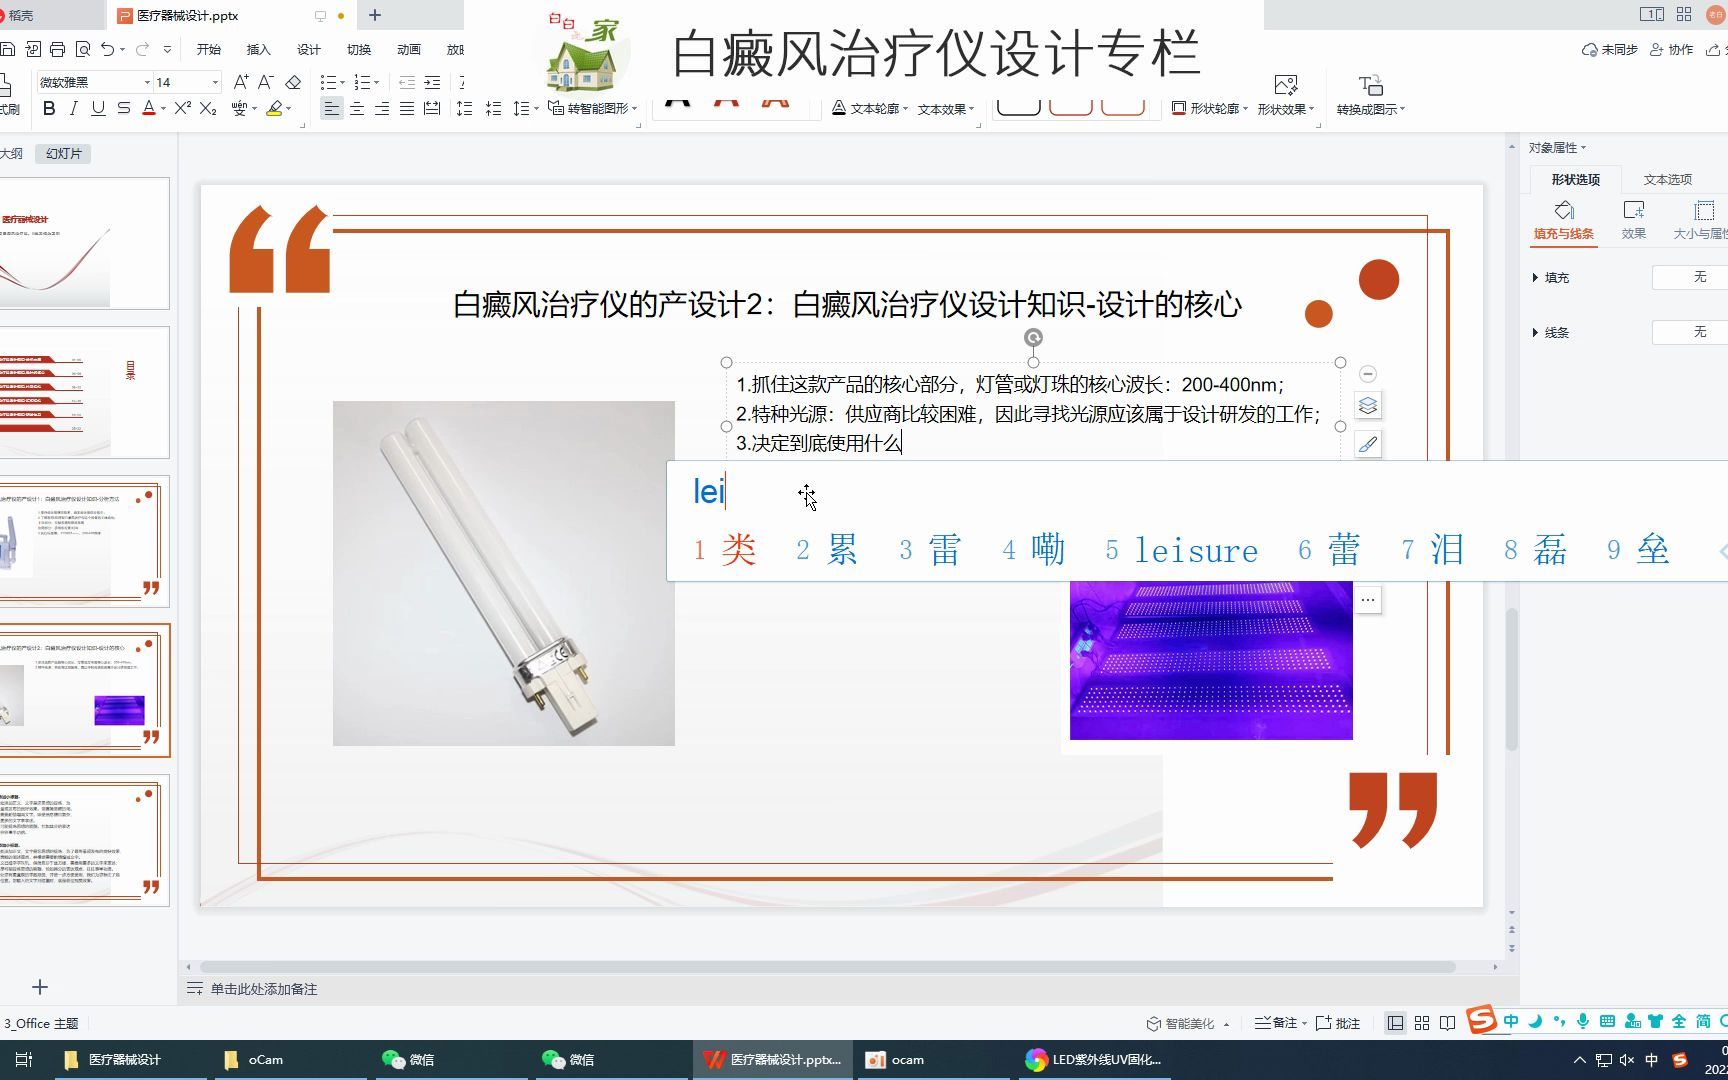The height and width of the screenshot is (1080, 1728).
Task: Enable left text alignment
Action: (x=331, y=108)
